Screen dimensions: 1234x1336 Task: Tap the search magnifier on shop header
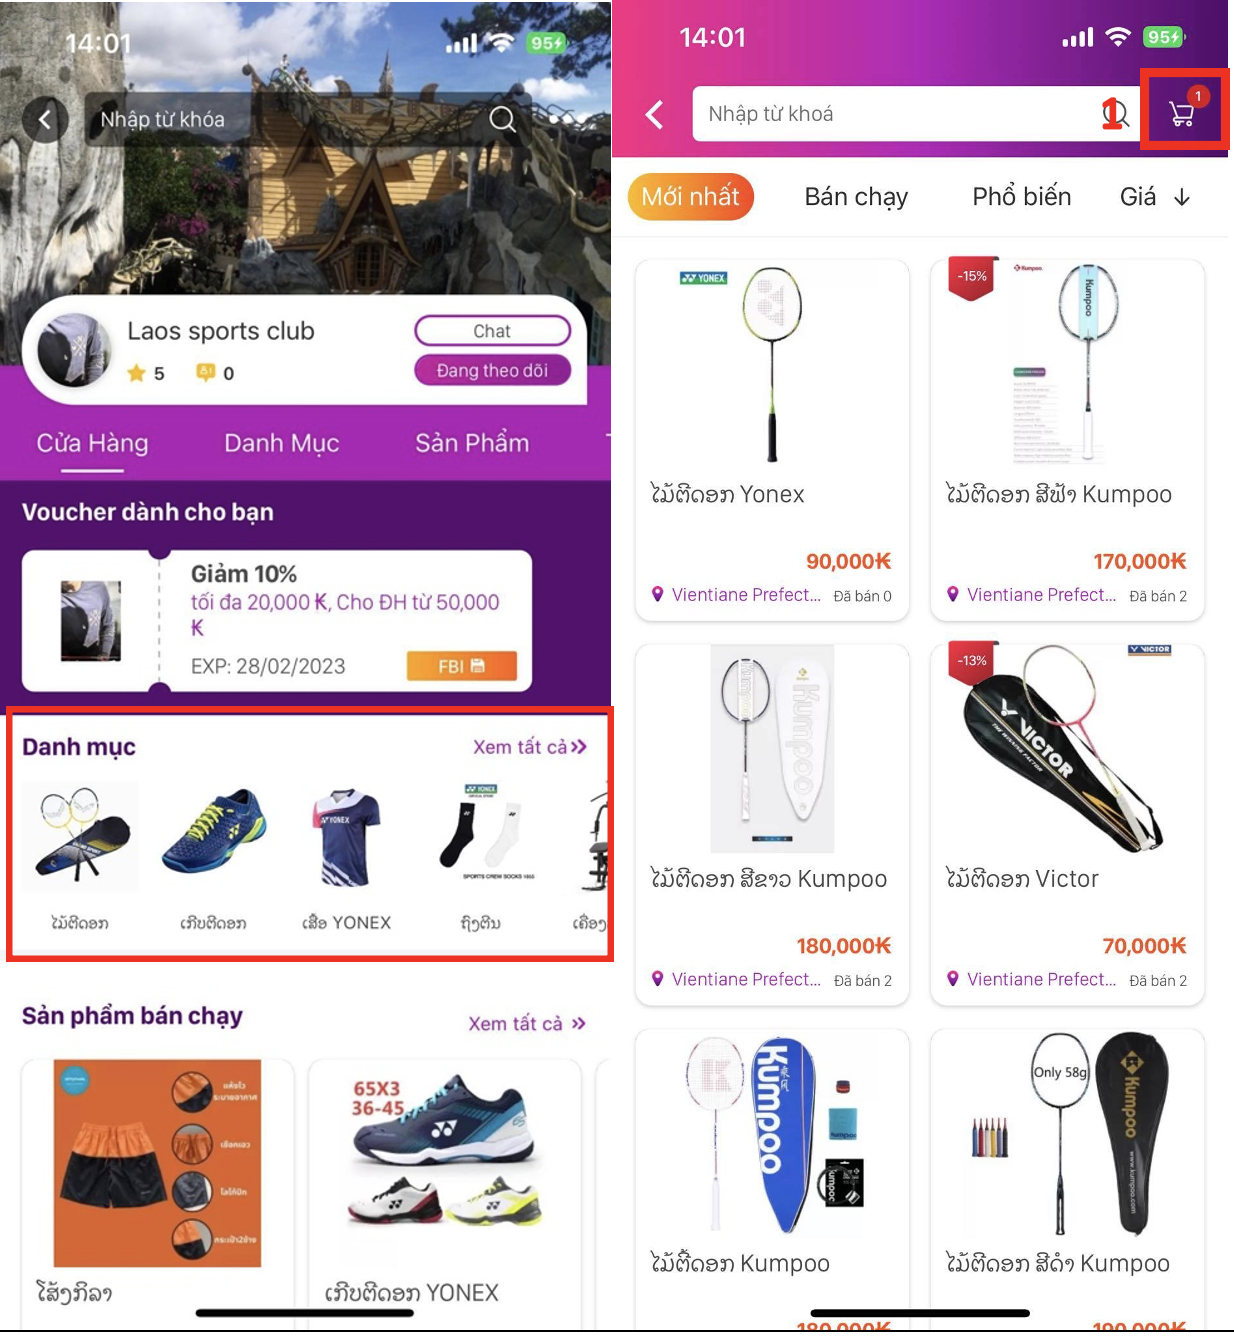tap(502, 120)
